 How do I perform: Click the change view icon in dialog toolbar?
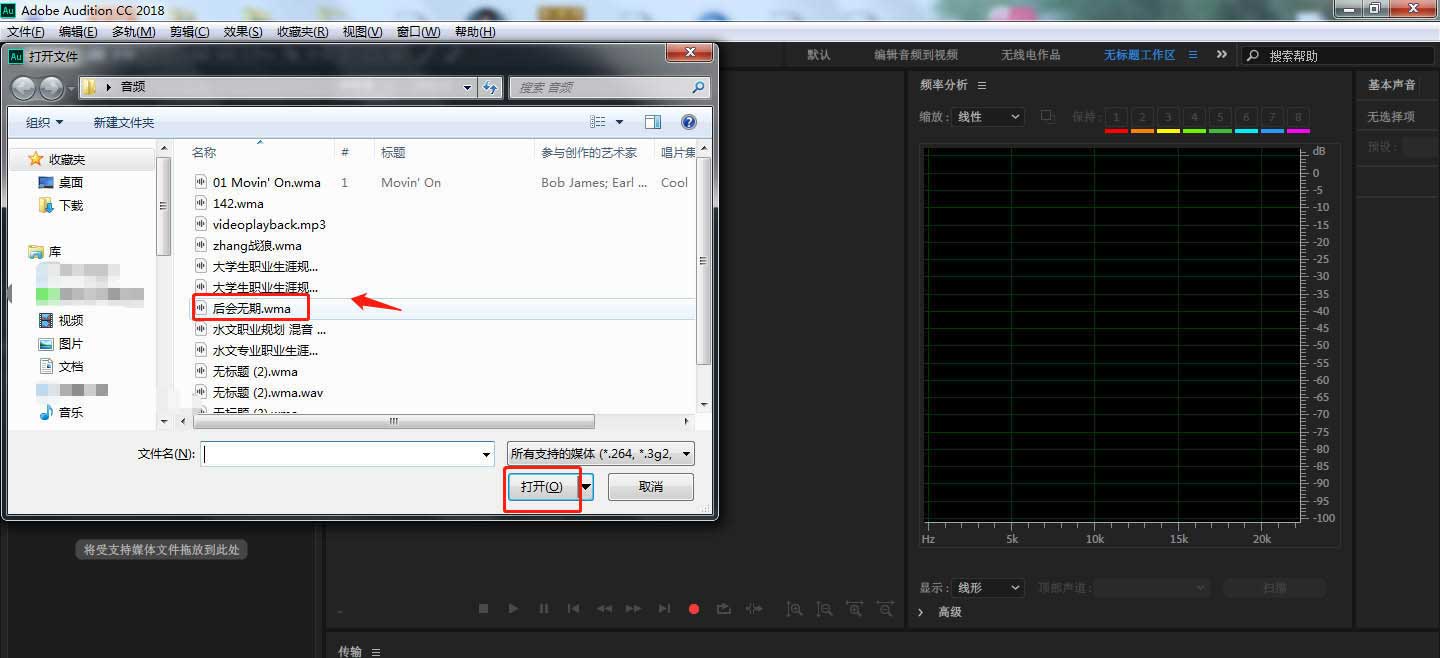tap(598, 122)
